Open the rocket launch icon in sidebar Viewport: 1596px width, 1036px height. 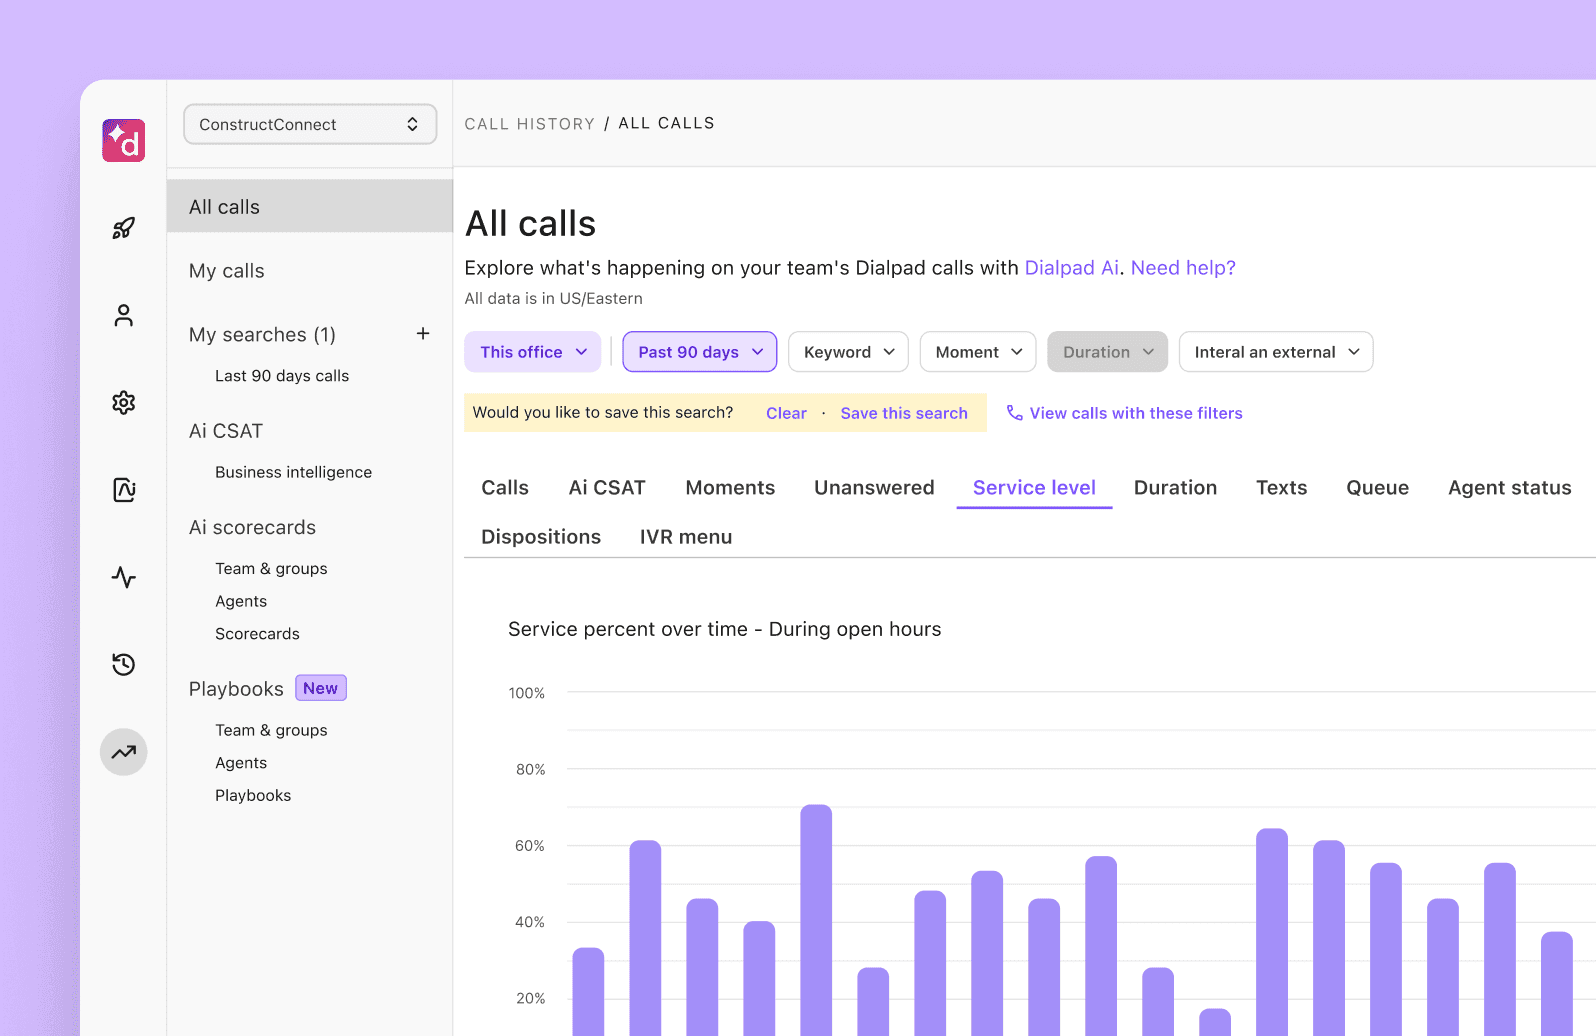[123, 229]
